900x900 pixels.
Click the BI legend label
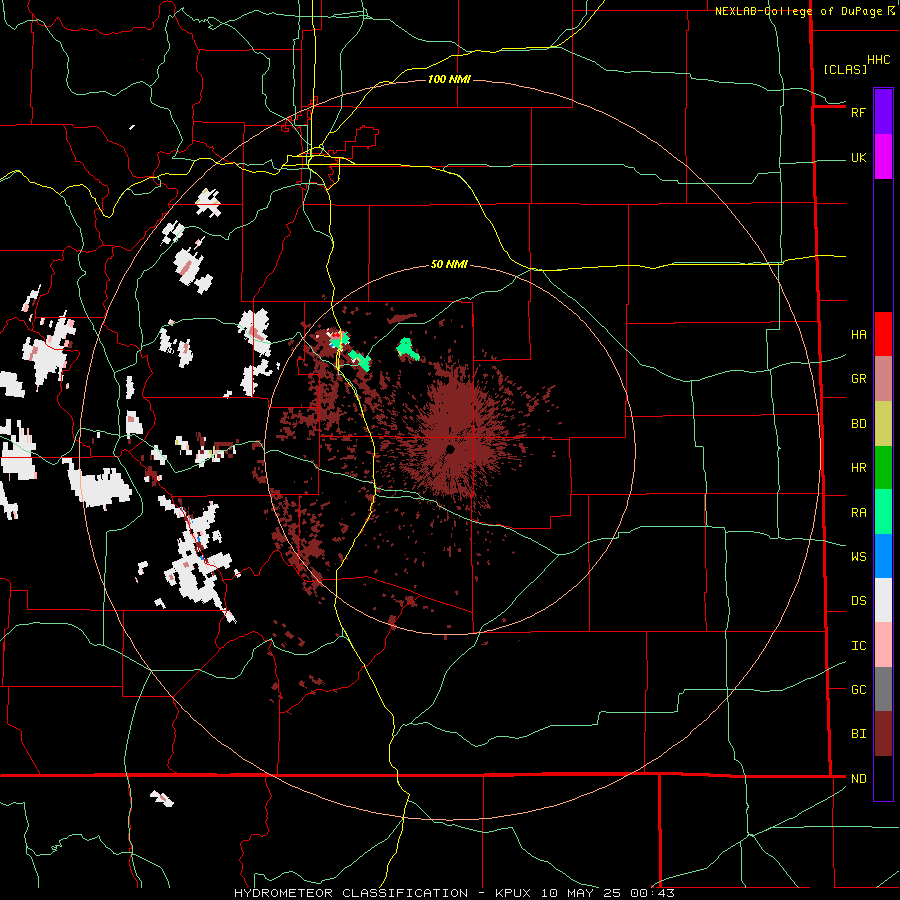pyautogui.click(x=858, y=734)
